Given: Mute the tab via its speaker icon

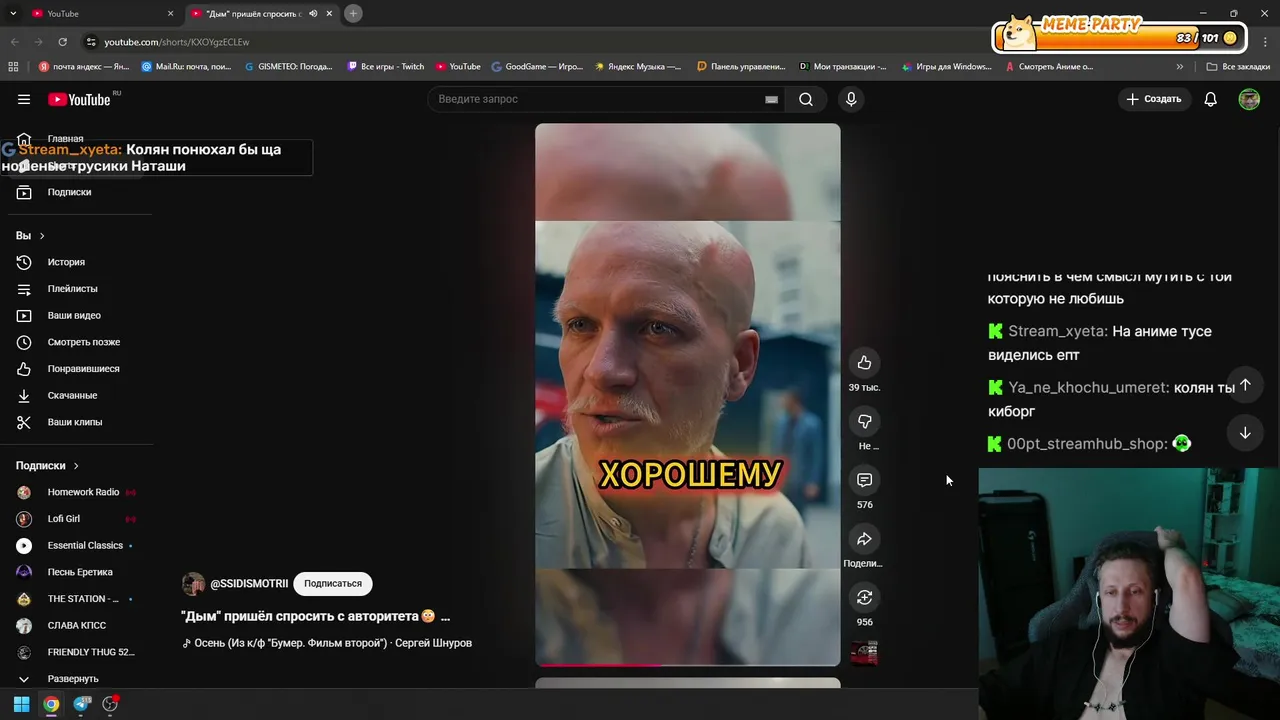Looking at the screenshot, I should click(x=313, y=14).
